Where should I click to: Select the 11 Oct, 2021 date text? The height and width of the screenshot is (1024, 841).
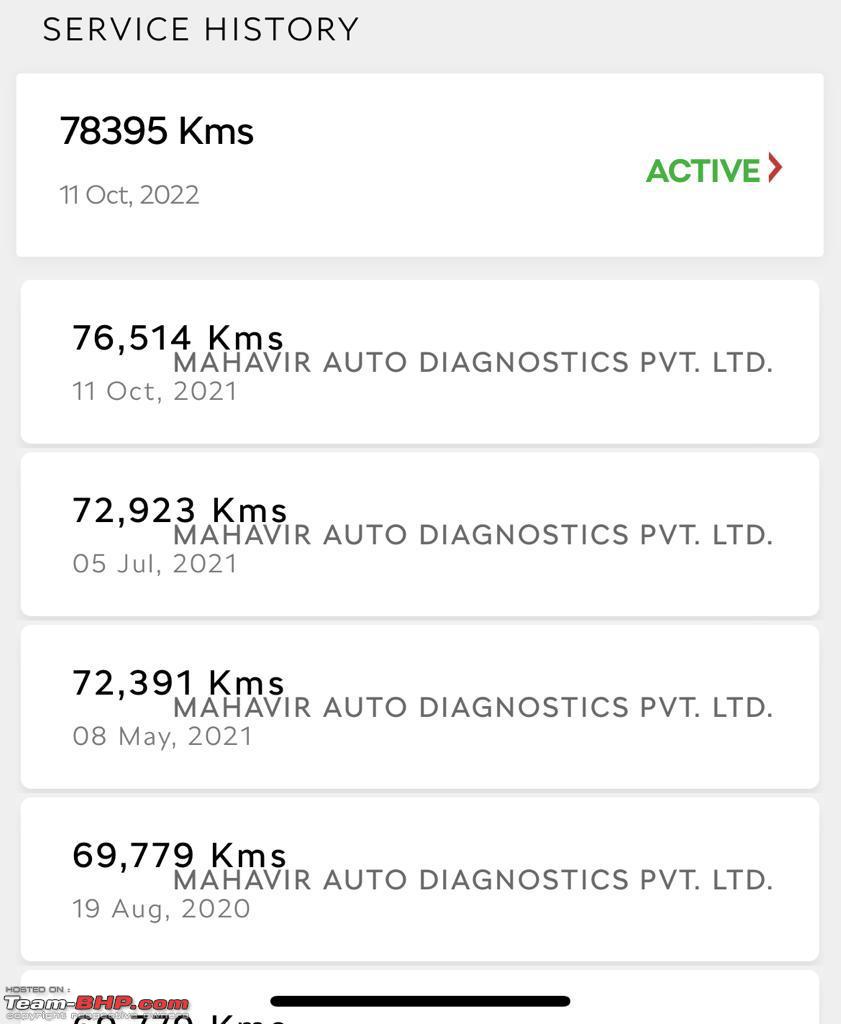pyautogui.click(x=155, y=391)
